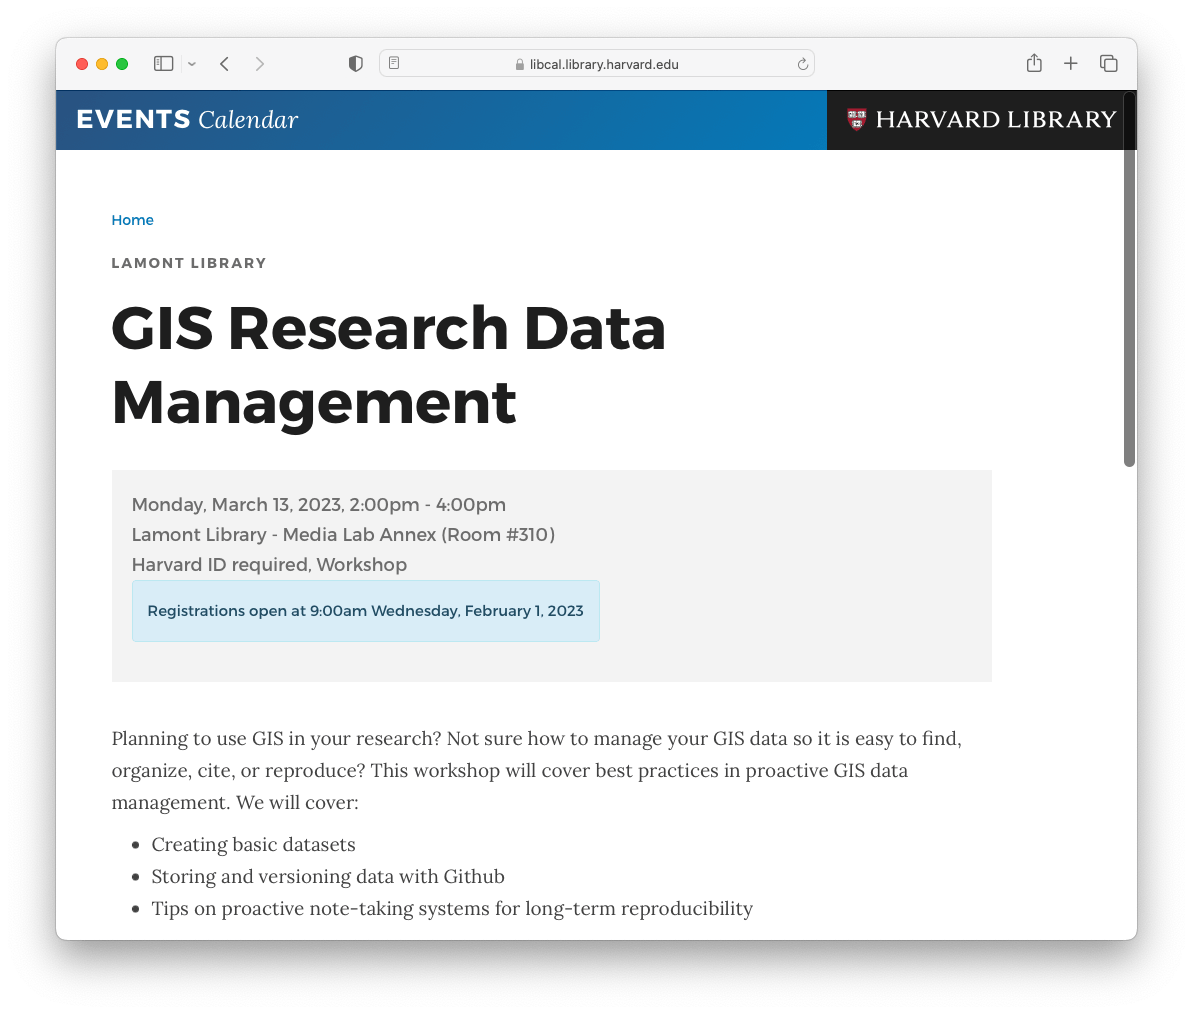Click the LAMONT LIBRARY label
Screen dimensions: 1193x1014
(188, 263)
